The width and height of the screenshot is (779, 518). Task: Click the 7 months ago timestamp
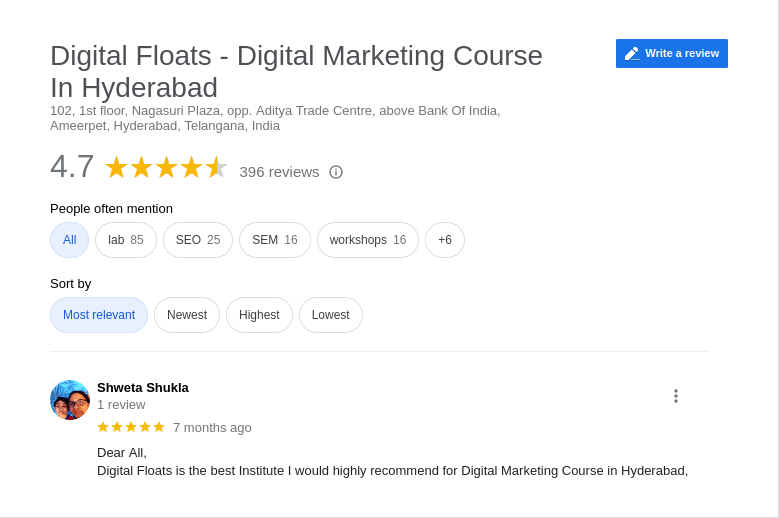coord(212,428)
